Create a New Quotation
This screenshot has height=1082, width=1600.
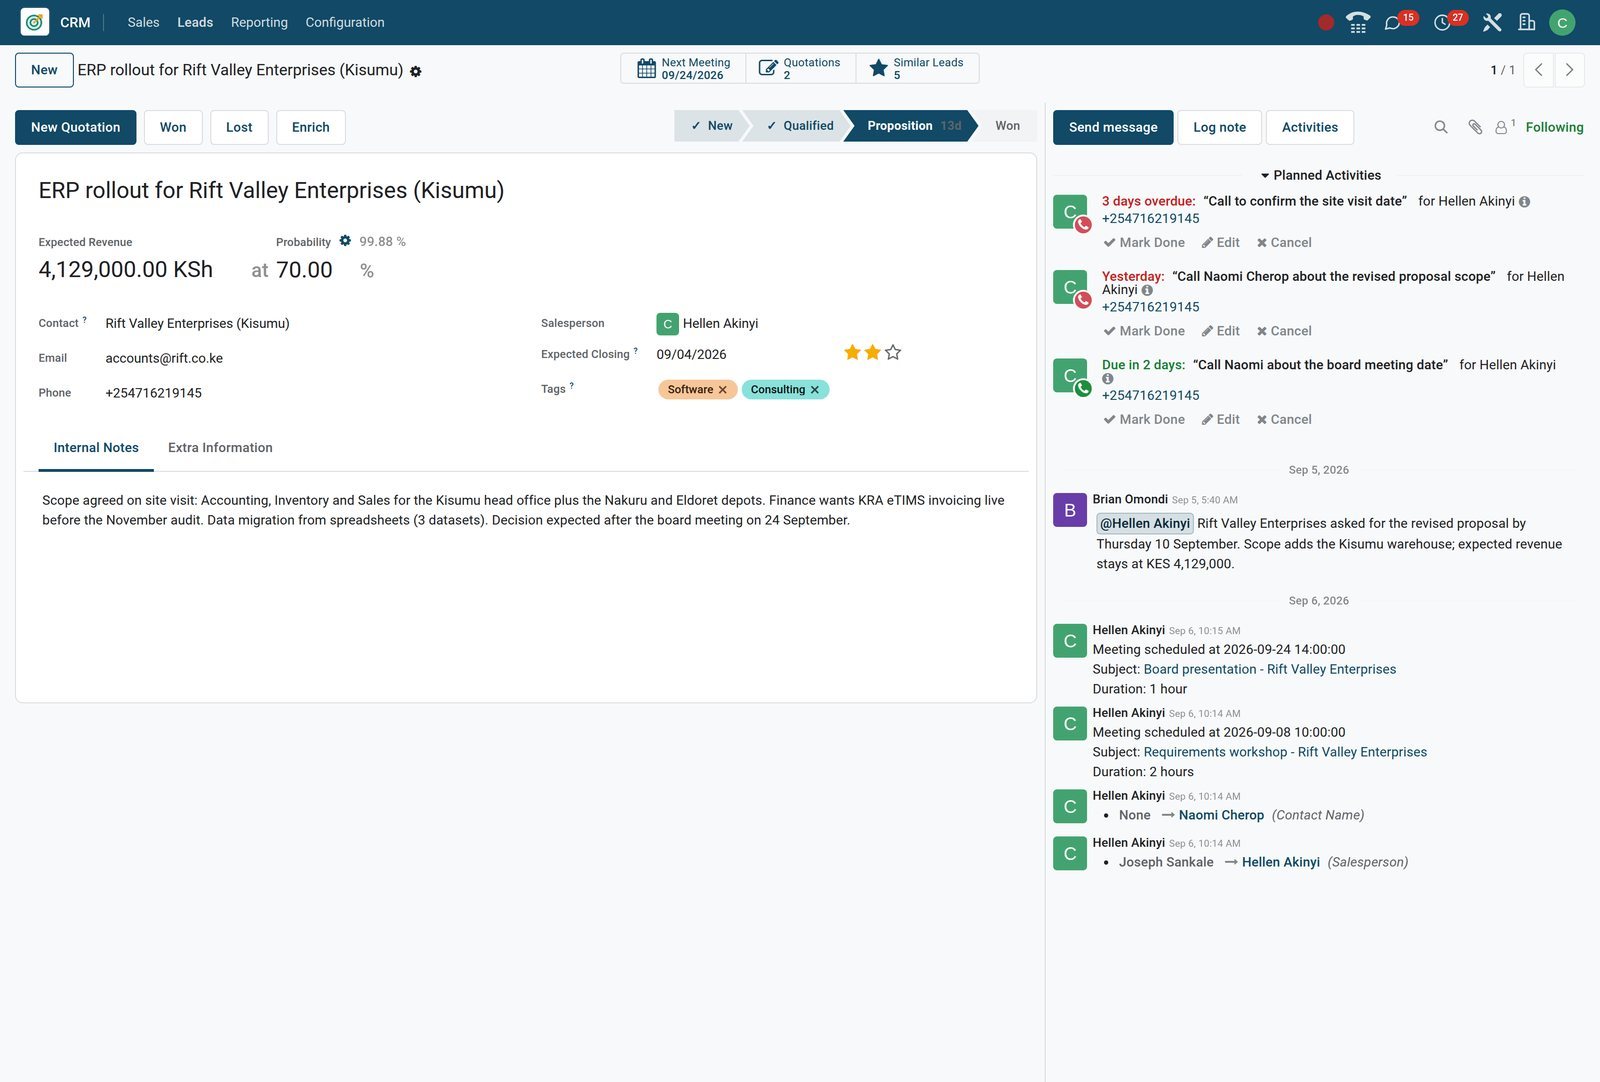(x=76, y=127)
